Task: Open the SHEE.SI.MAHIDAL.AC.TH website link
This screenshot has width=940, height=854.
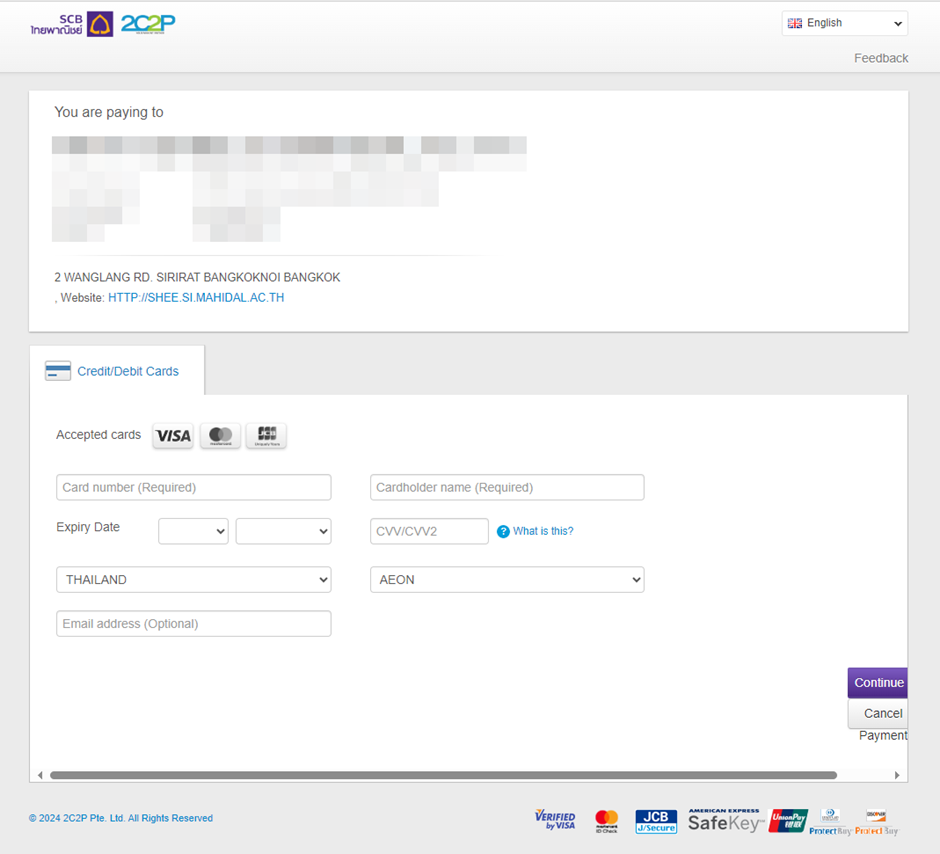Action: tap(196, 298)
